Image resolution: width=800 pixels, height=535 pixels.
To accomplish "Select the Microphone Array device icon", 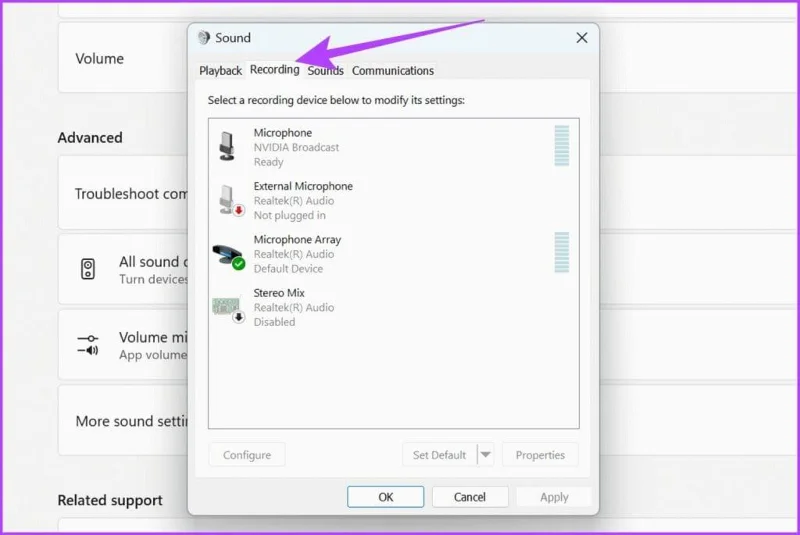I will point(229,256).
